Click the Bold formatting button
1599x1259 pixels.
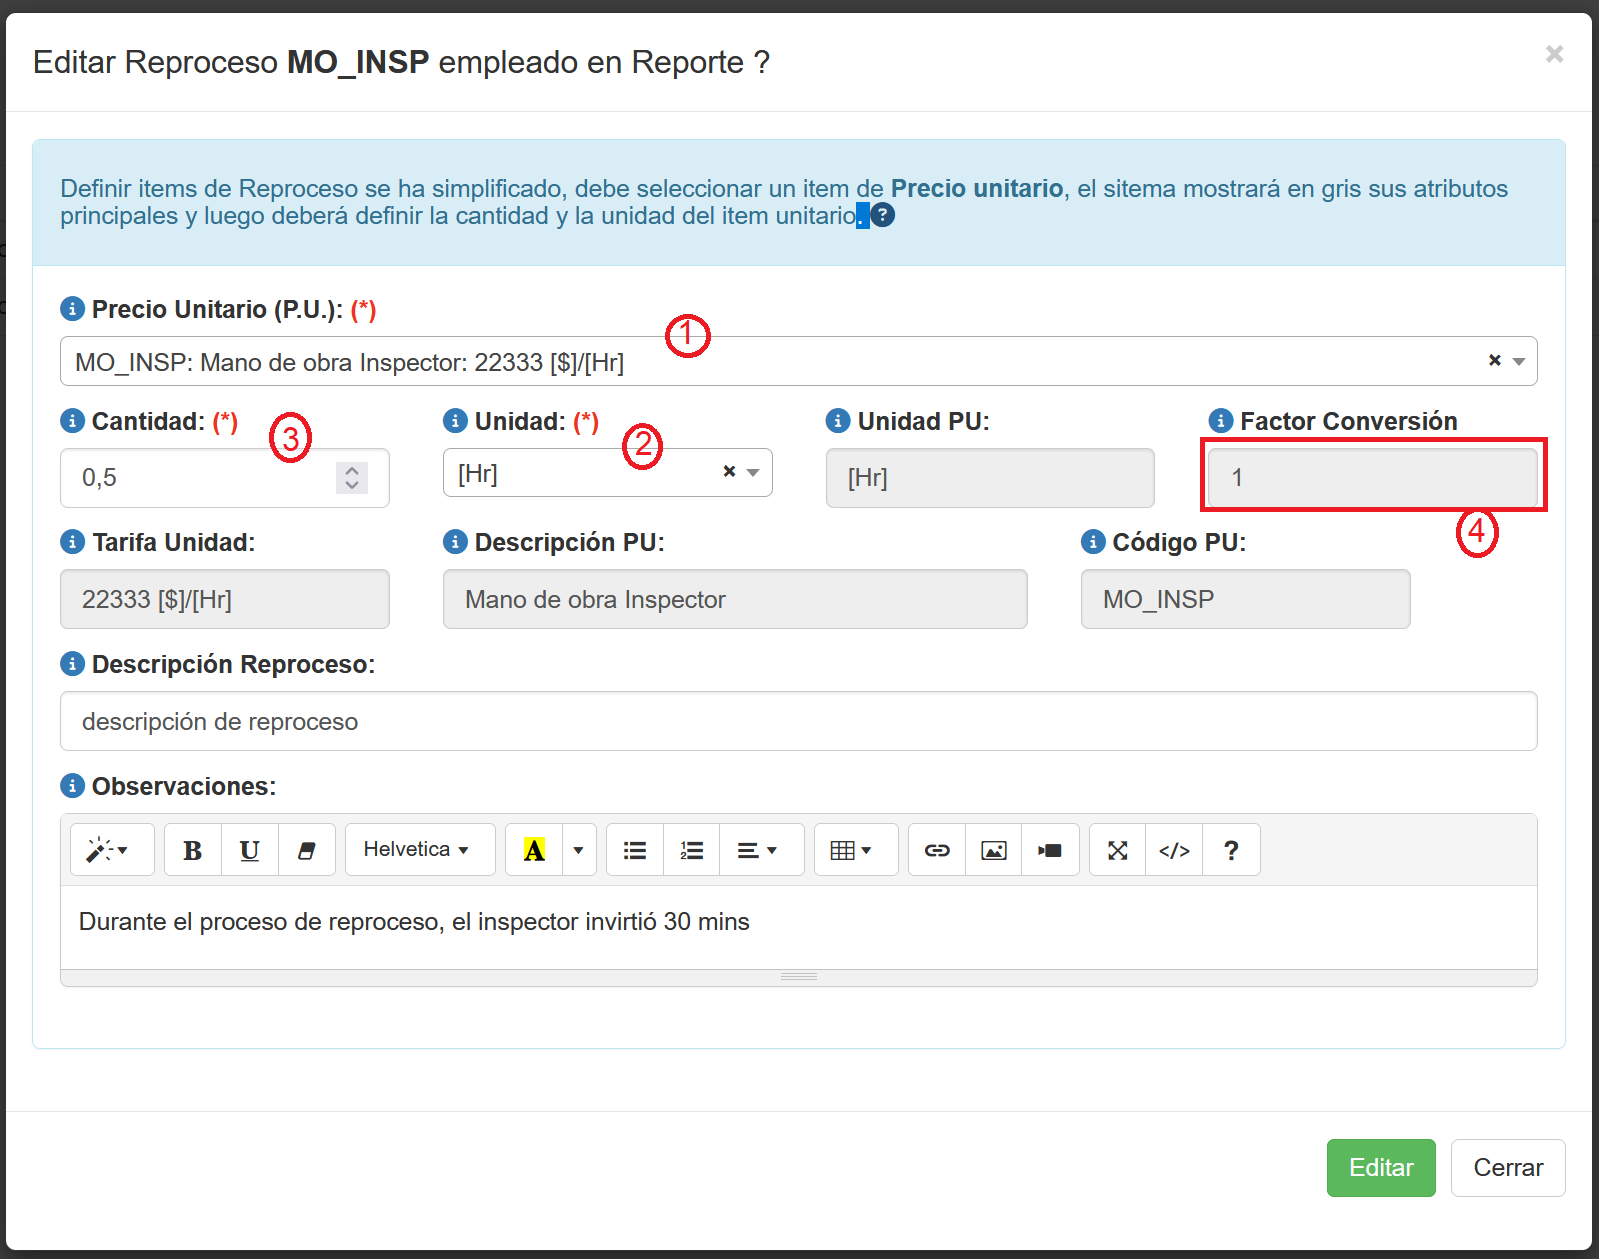click(193, 850)
